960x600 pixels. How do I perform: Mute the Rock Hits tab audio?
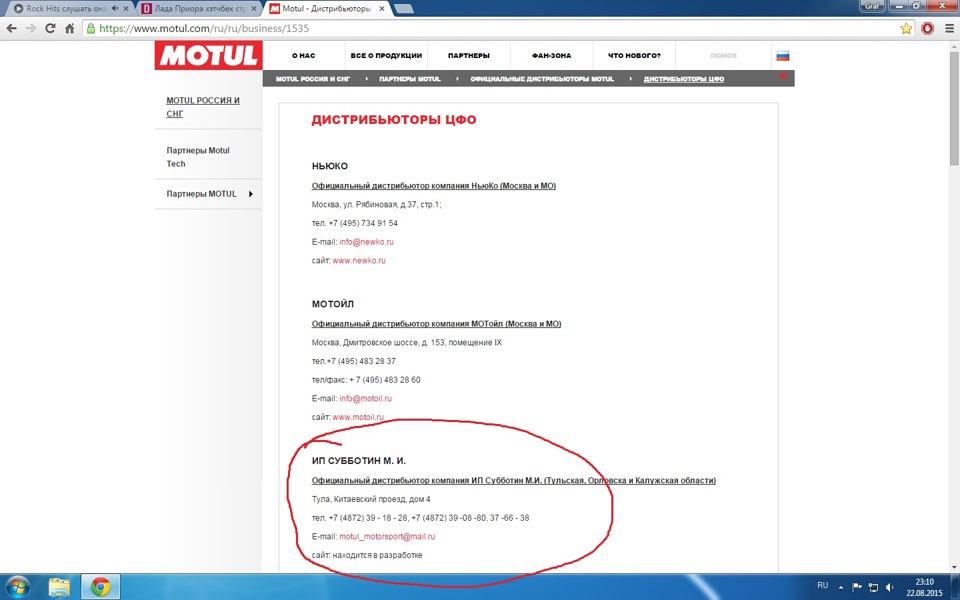coord(115,9)
